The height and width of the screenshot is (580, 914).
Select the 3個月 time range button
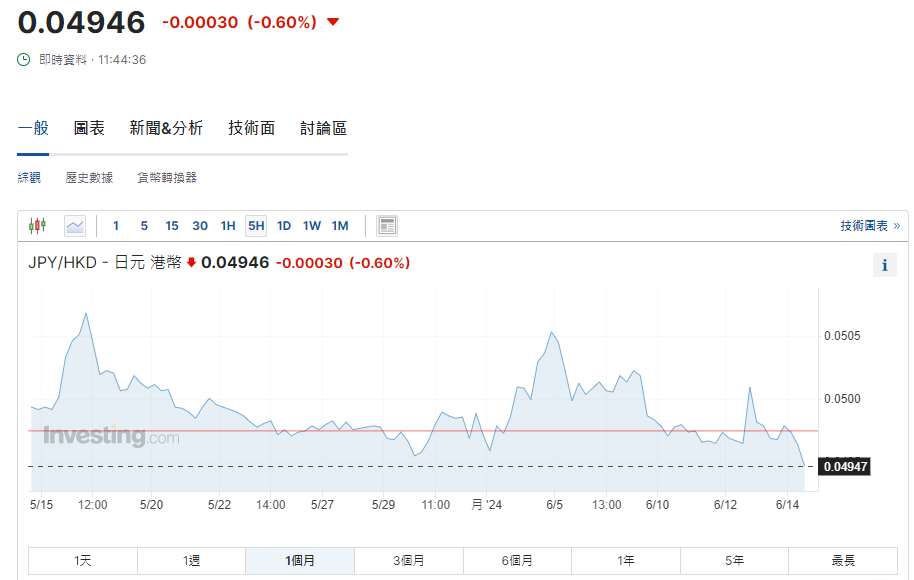click(x=408, y=561)
